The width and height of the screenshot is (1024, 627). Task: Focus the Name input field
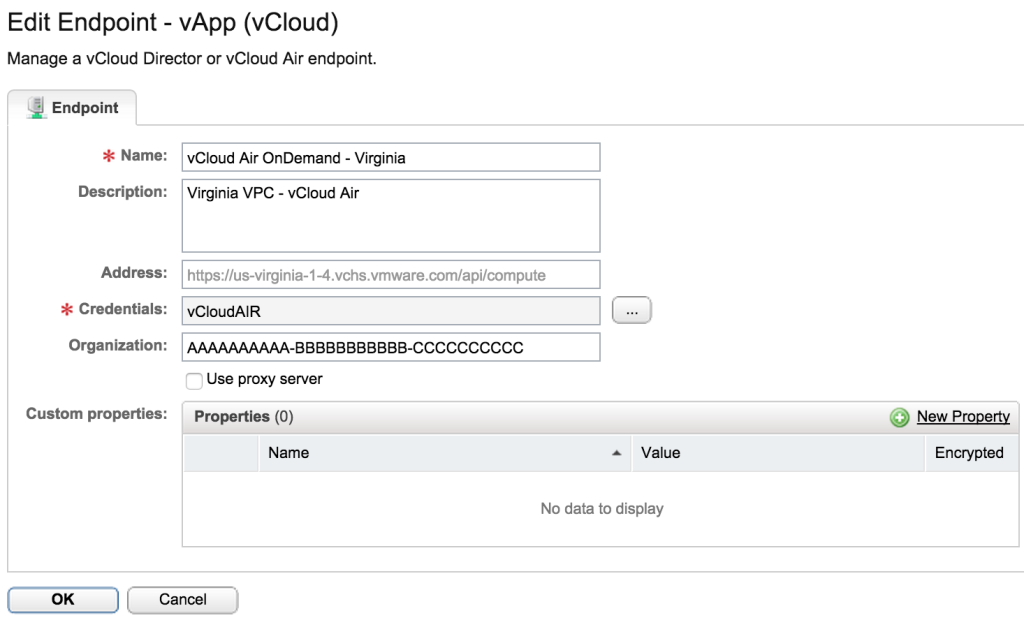point(390,157)
